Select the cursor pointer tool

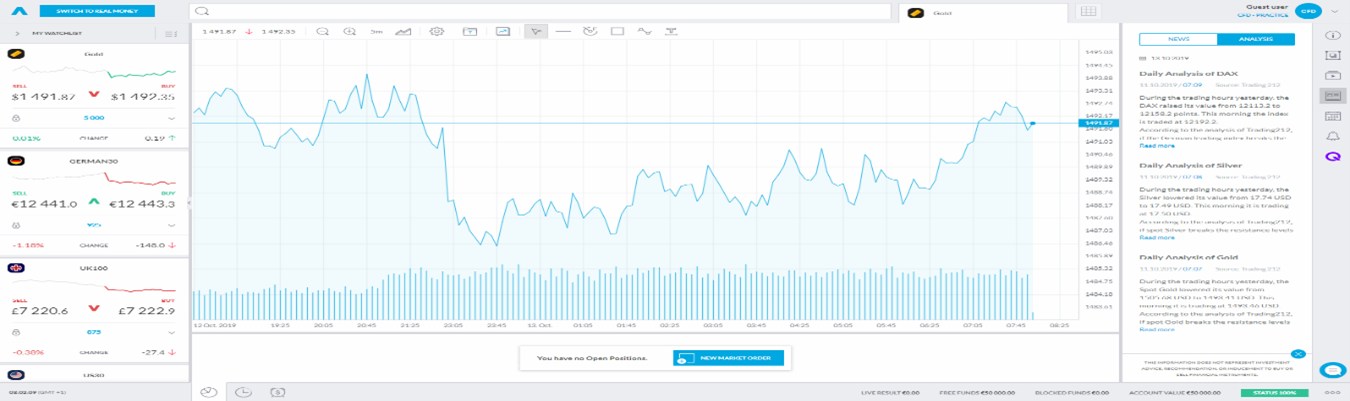(x=536, y=31)
